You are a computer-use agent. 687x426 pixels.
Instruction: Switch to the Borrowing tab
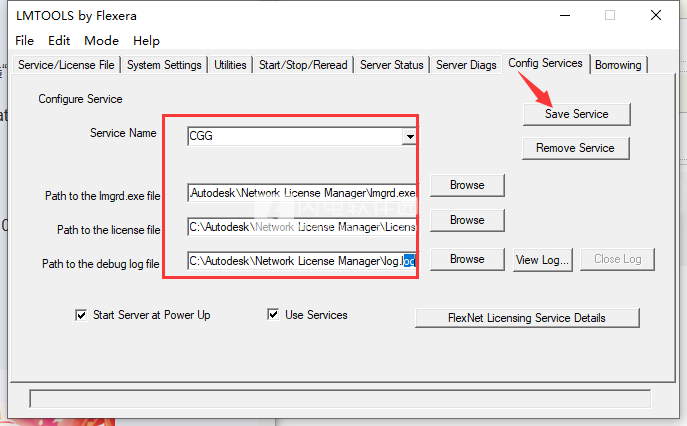(x=619, y=65)
